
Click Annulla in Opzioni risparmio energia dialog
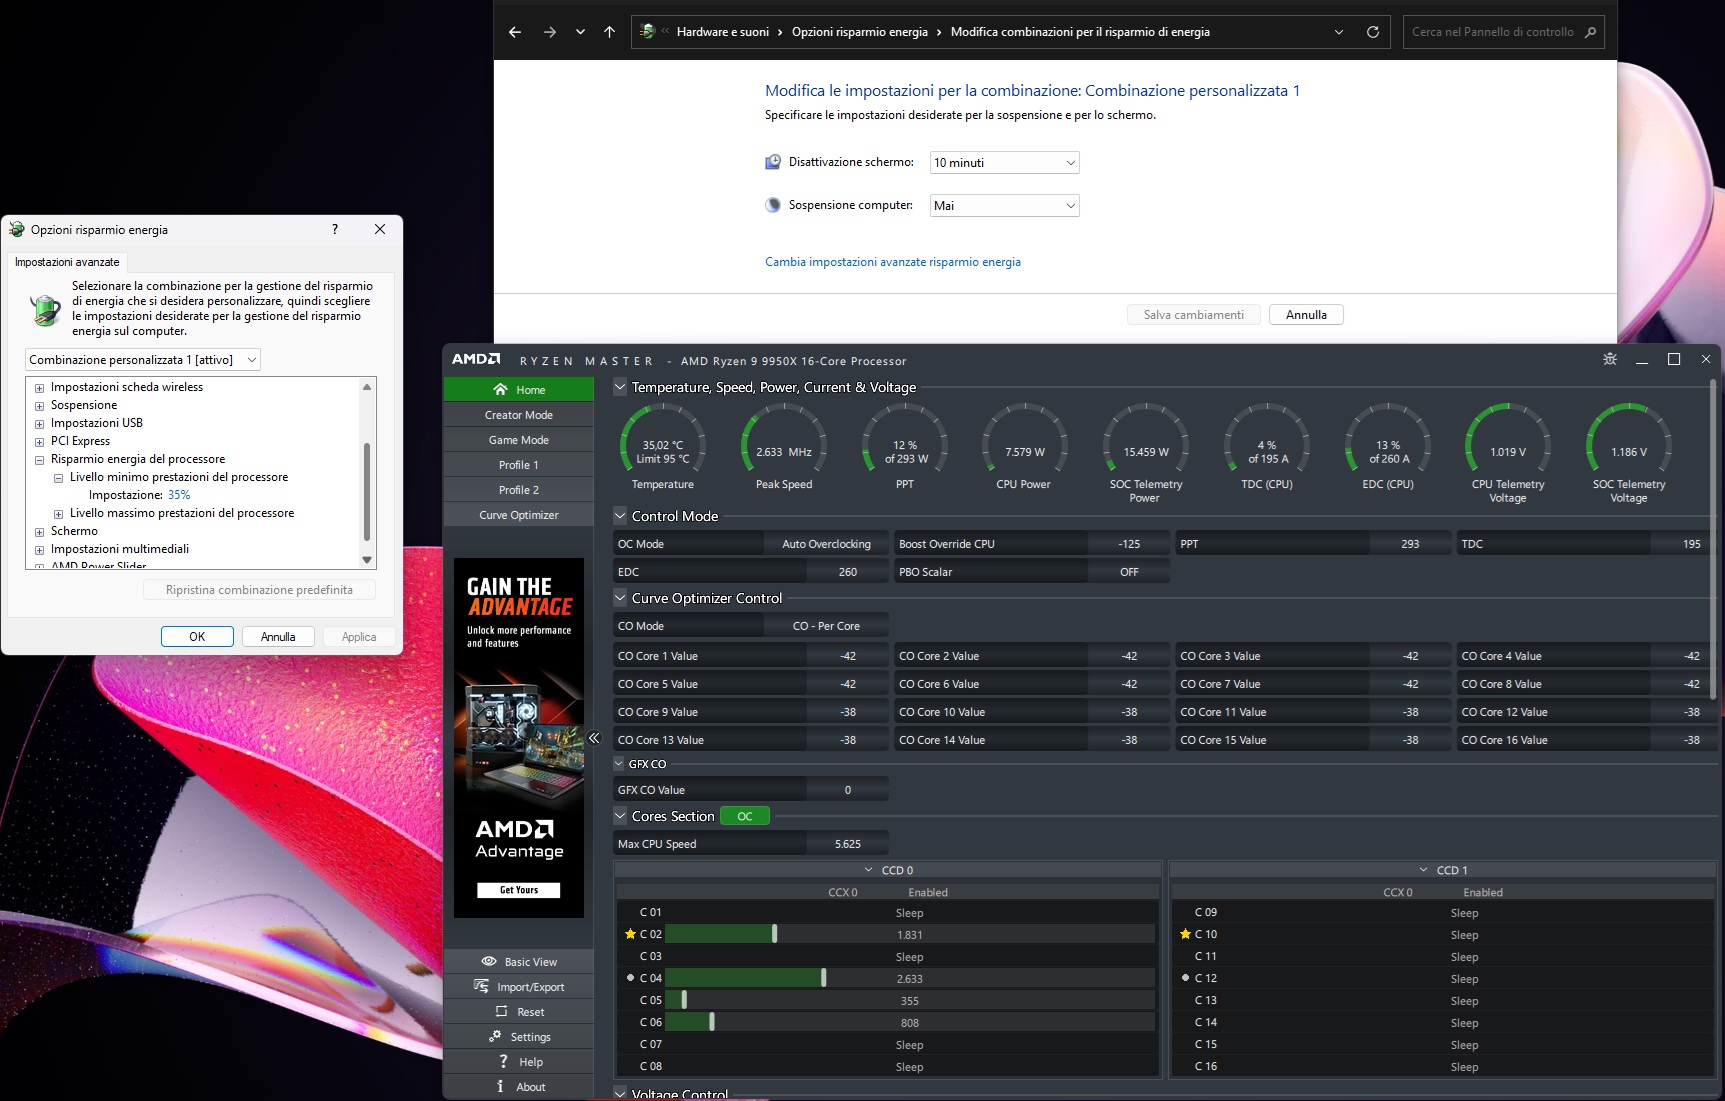(x=278, y=637)
